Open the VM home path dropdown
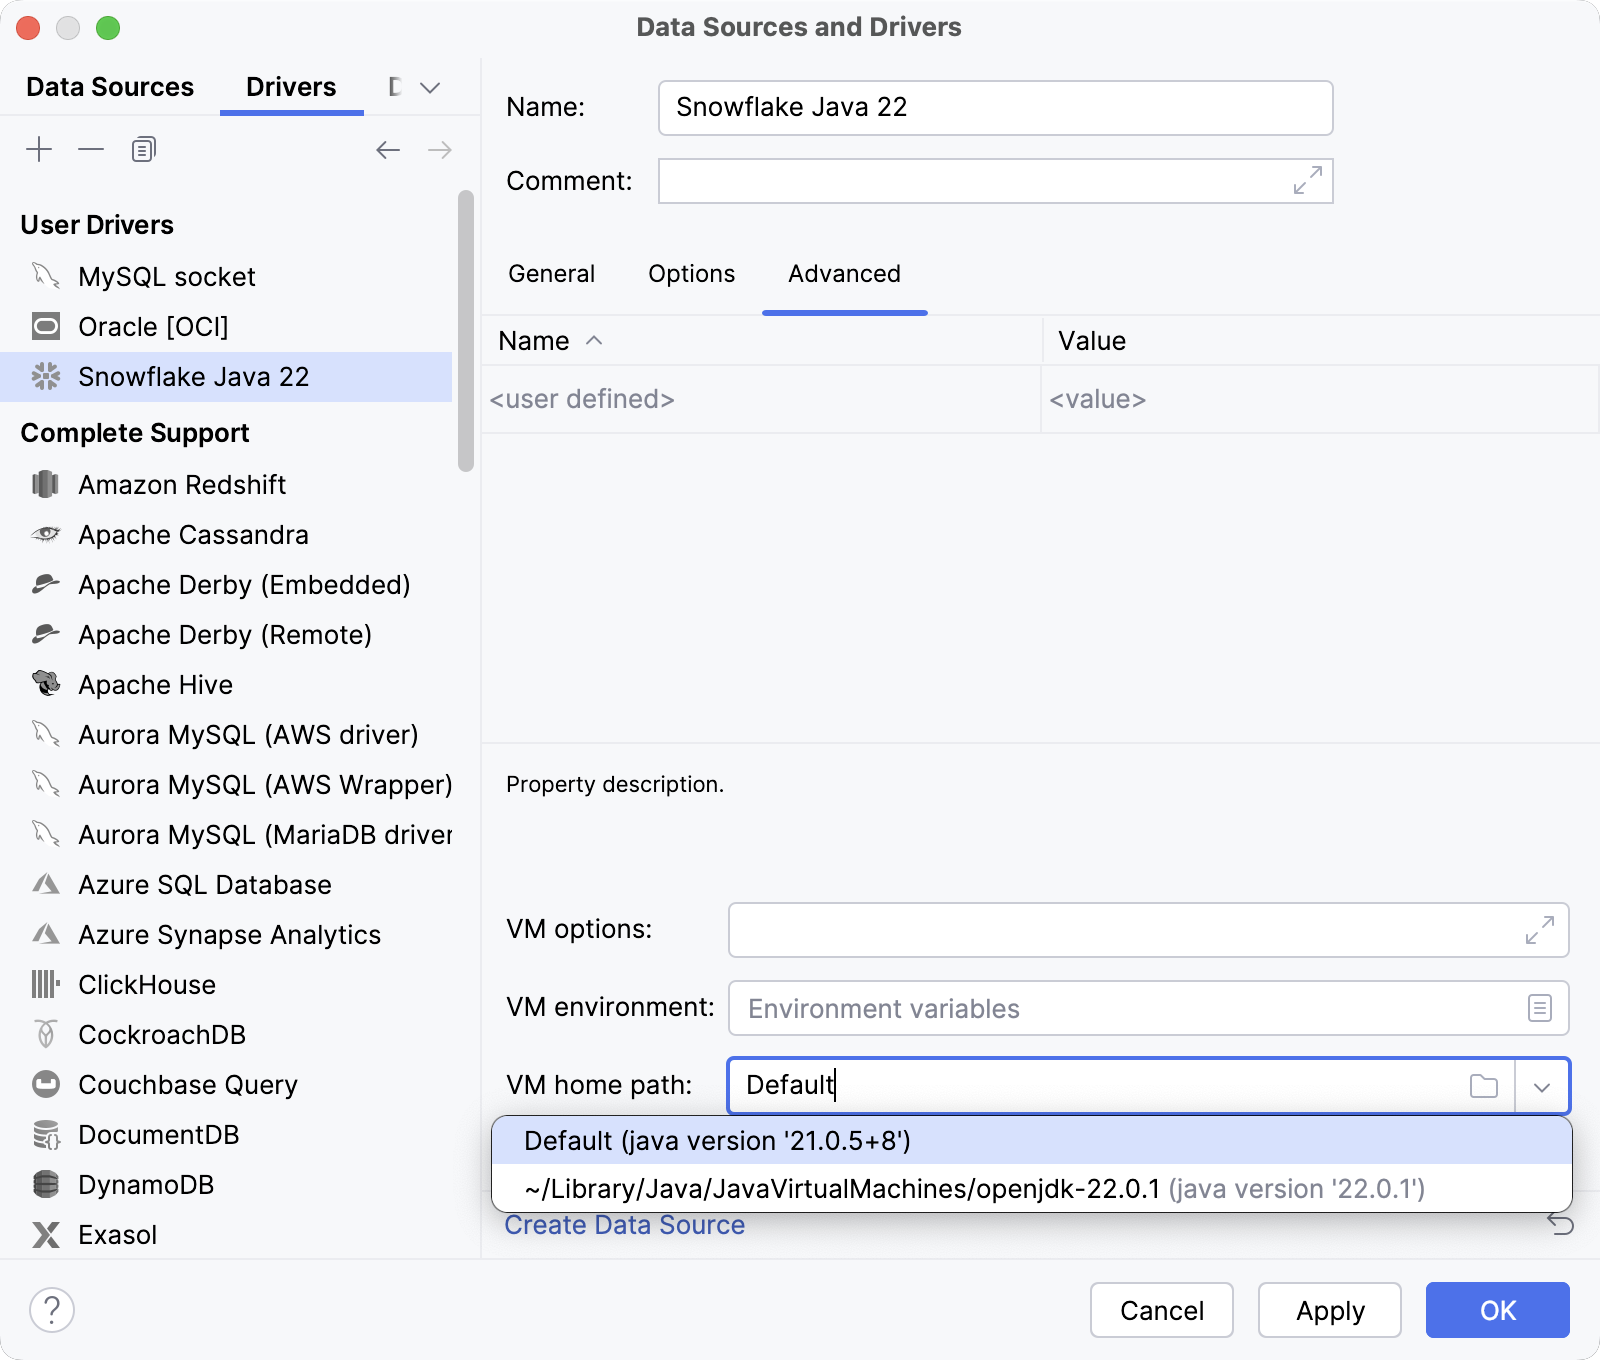 click(1544, 1086)
